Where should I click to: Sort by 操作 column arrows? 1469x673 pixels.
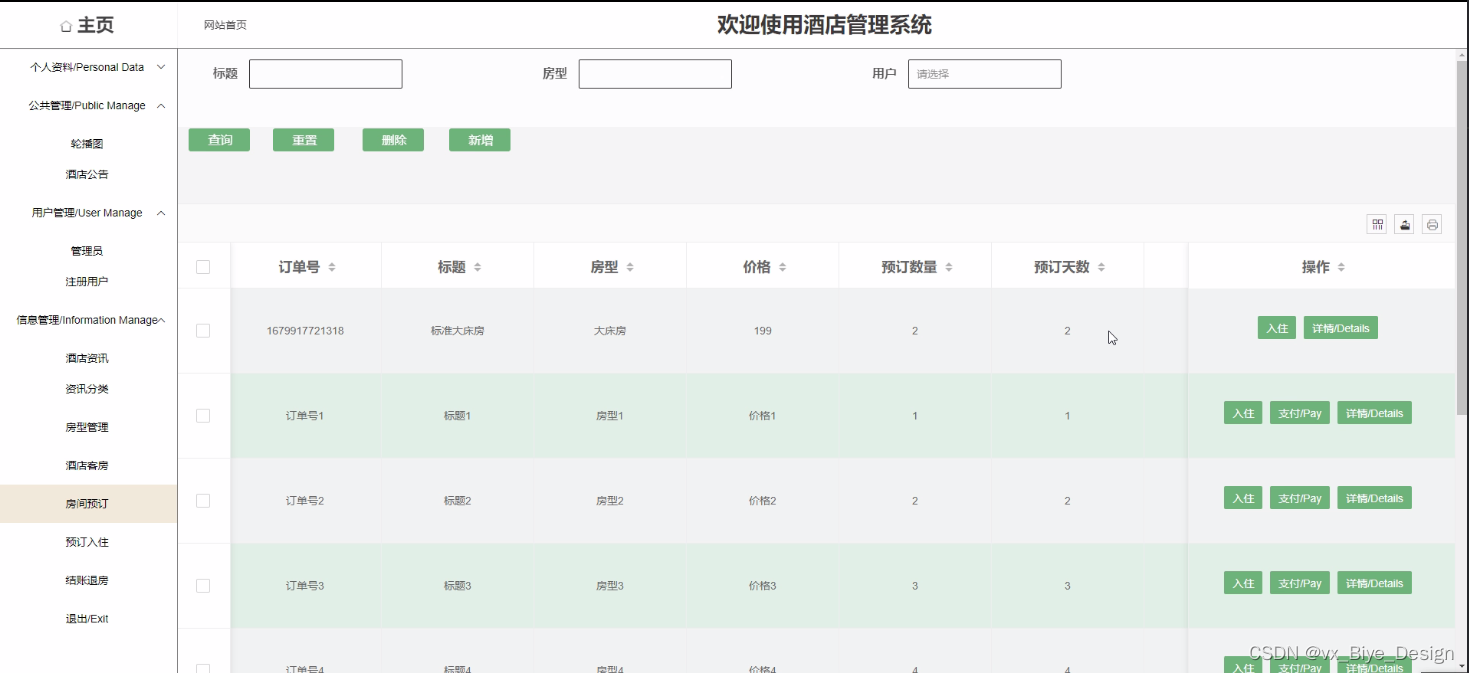coord(1342,267)
